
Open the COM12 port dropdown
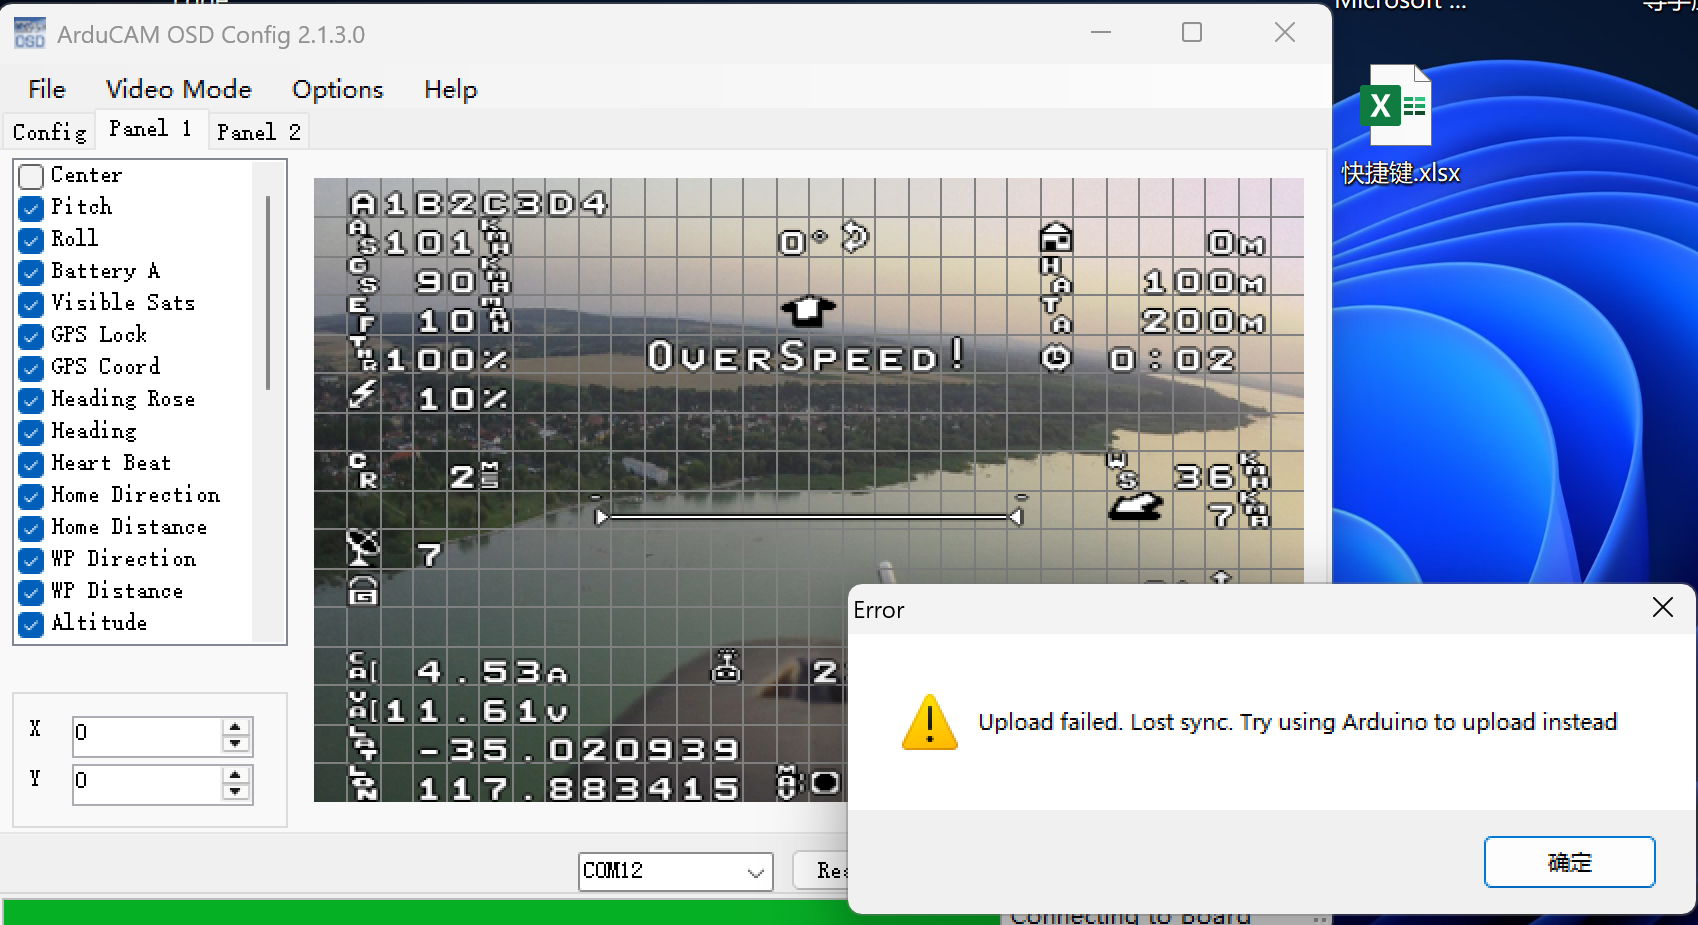click(756, 872)
